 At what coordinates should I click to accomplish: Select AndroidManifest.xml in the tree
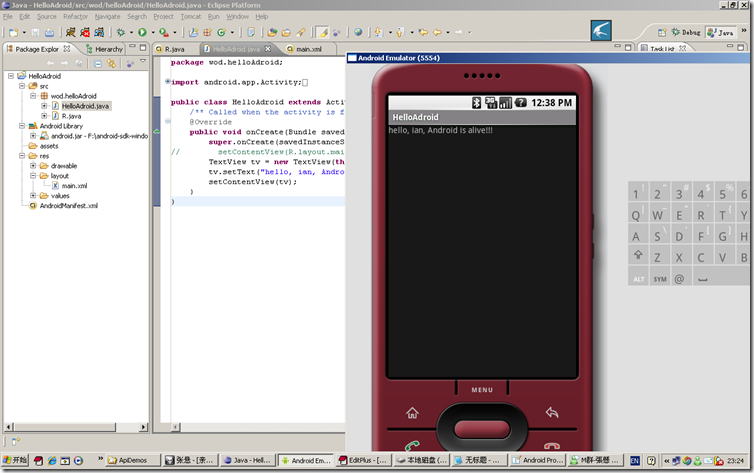68,206
